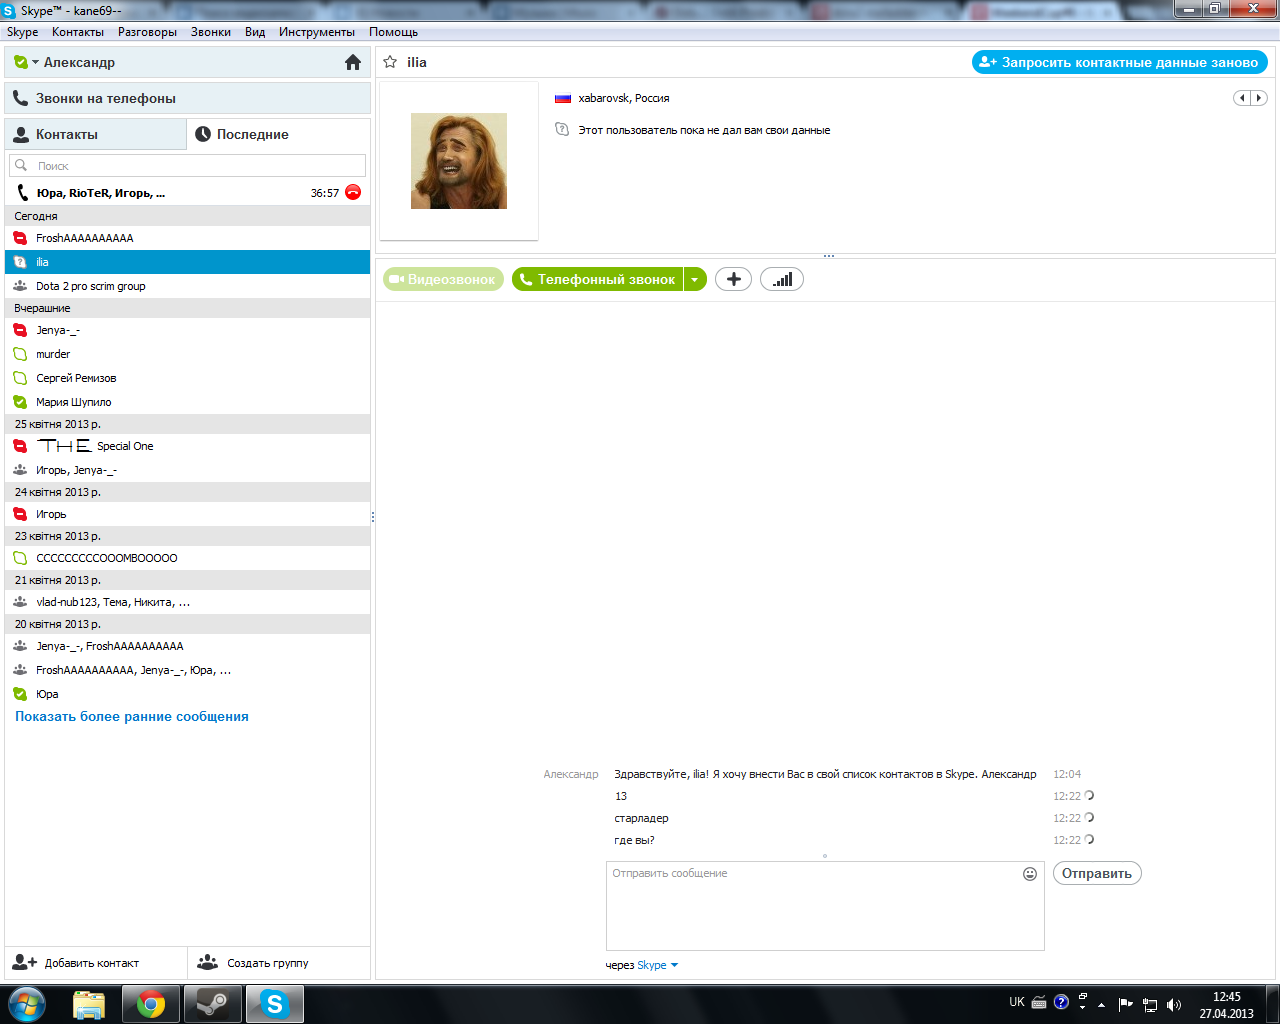1280x1024 pixels.
Task: Open the Разговоры menu
Action: [x=147, y=32]
